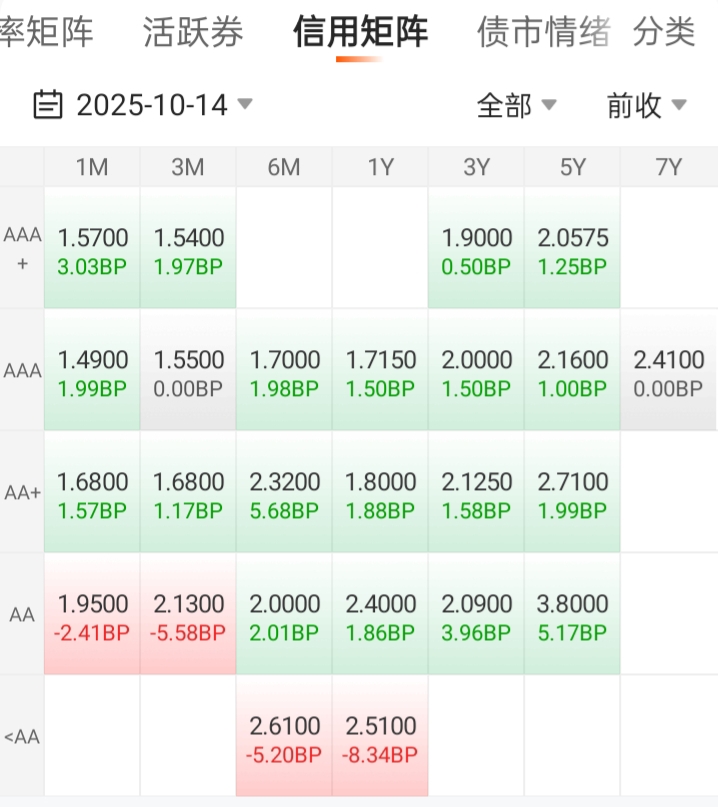Select the AAA+ rating row label
Screen dimensions: 718x807
22,248
